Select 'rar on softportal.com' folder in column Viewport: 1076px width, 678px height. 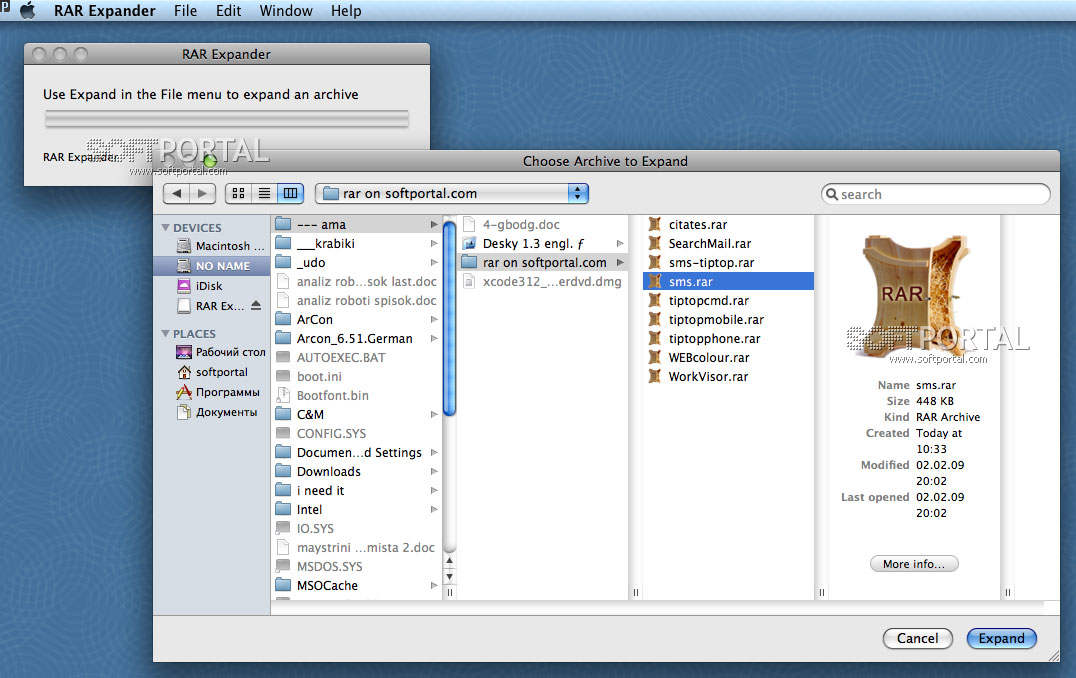[543, 263]
